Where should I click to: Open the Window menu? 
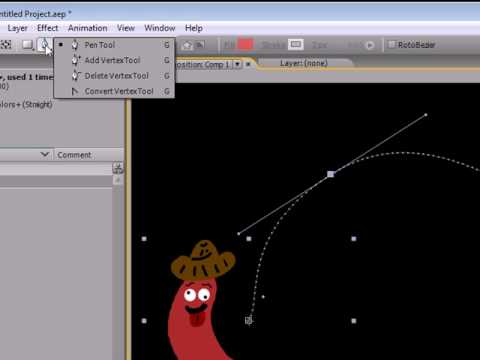click(160, 28)
